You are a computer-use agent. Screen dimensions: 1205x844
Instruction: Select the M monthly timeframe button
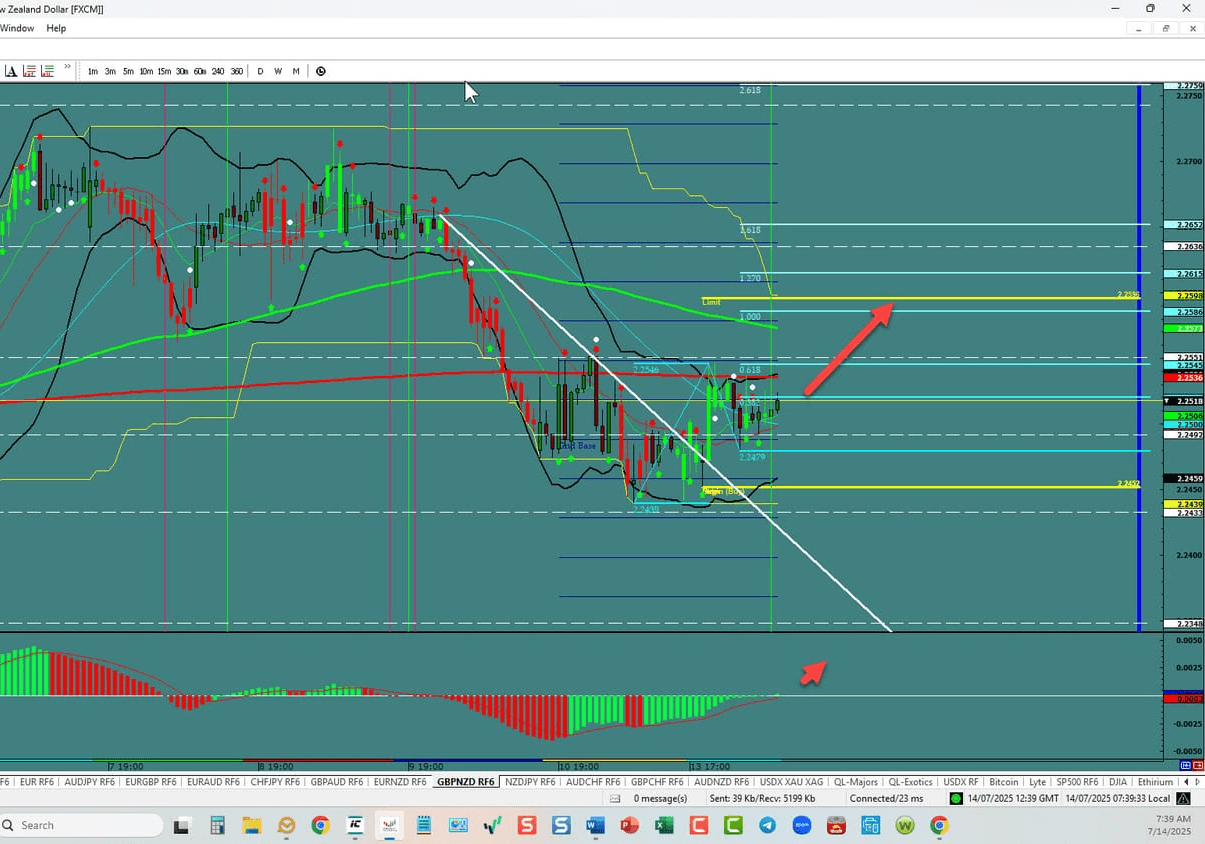(296, 71)
